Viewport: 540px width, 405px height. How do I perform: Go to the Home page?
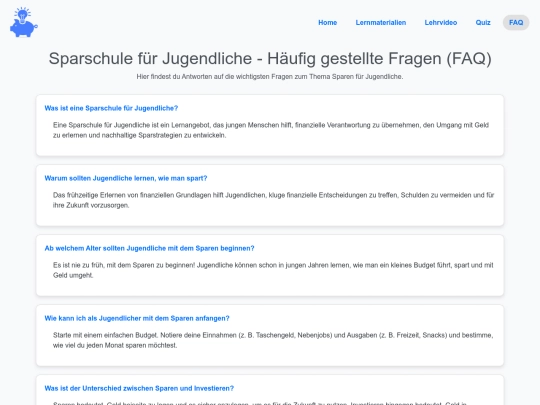(x=328, y=23)
